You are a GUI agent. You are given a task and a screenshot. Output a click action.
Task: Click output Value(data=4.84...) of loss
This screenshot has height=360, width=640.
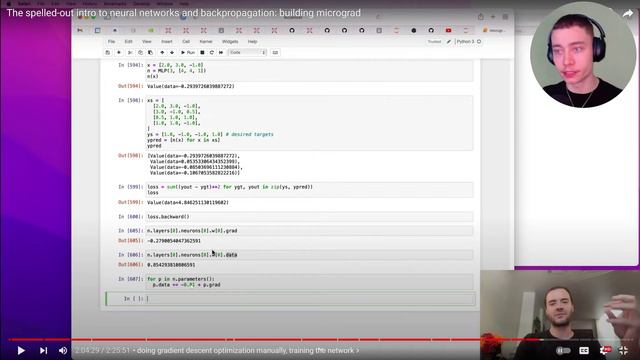coord(188,202)
